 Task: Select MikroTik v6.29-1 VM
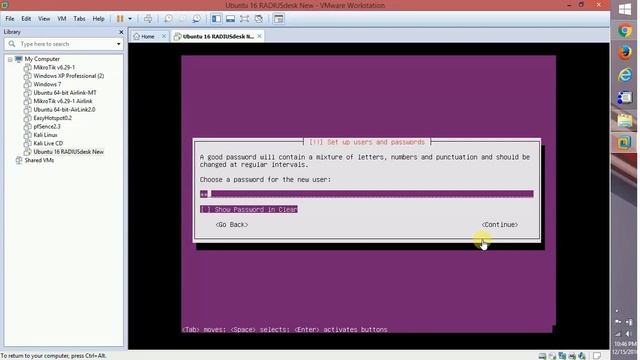pos(54,67)
